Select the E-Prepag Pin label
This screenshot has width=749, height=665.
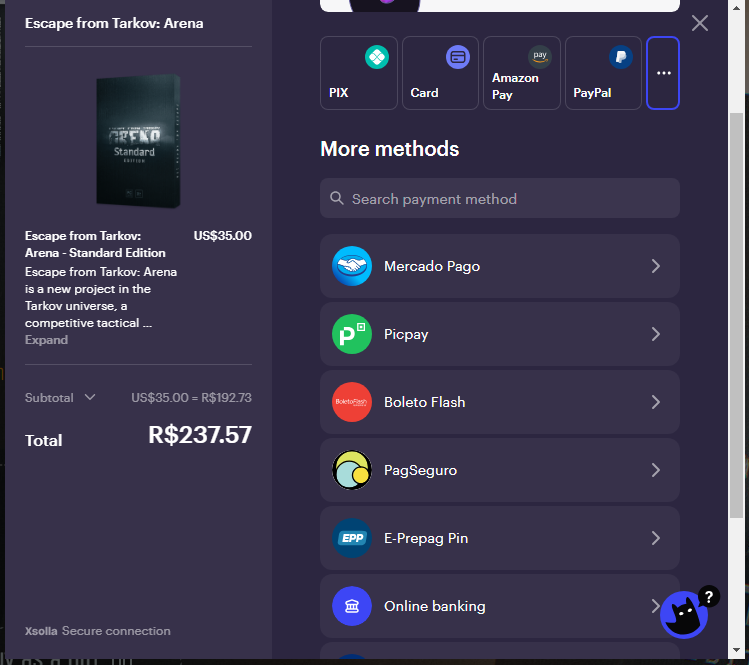coord(426,538)
